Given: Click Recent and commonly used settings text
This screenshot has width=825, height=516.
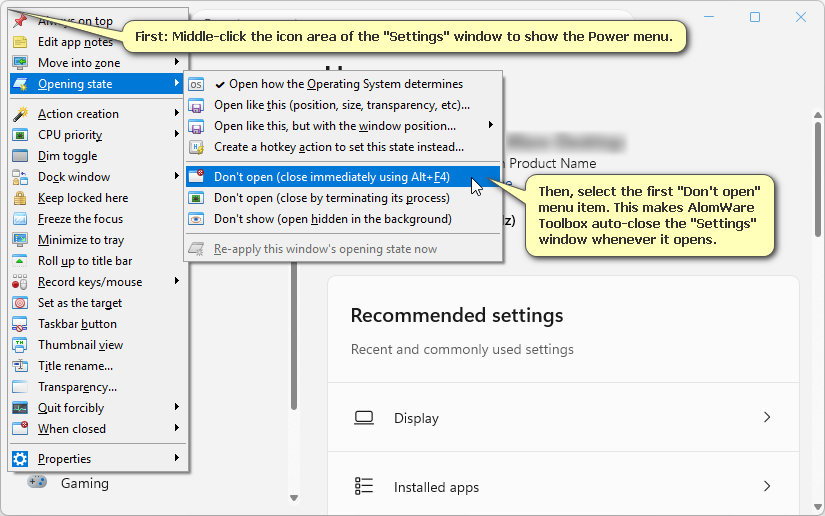Looking at the screenshot, I should 462,350.
